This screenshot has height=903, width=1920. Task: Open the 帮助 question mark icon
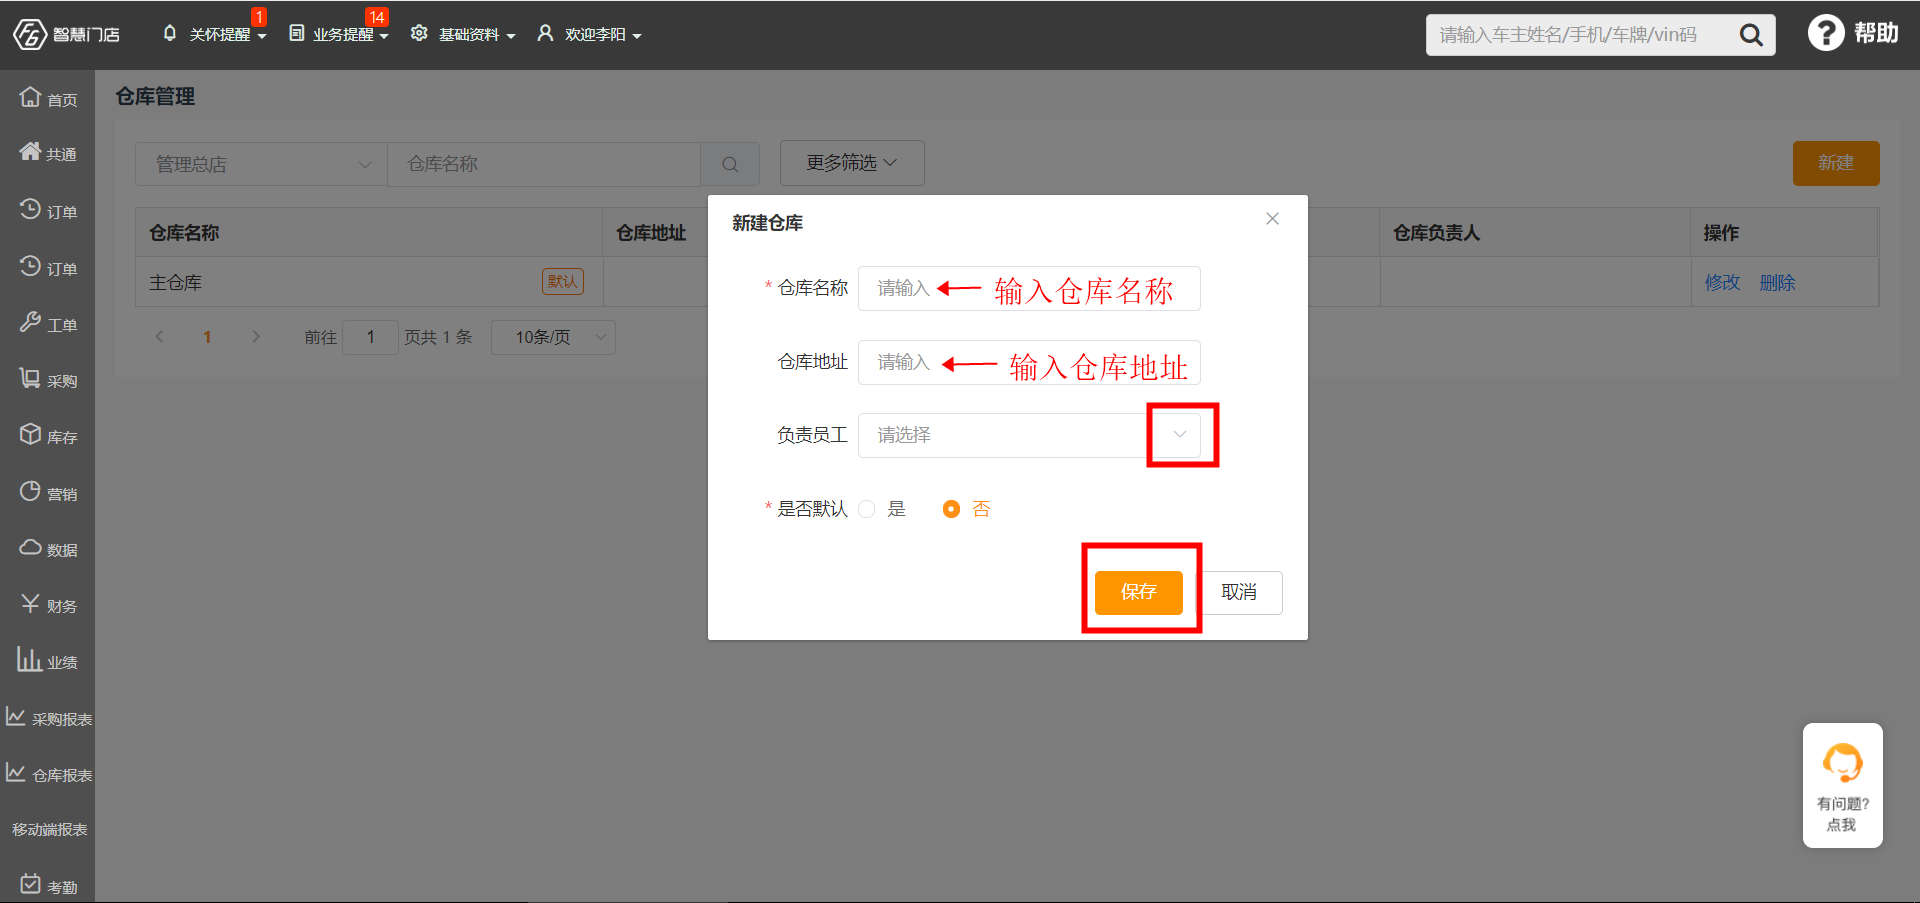1826,33
